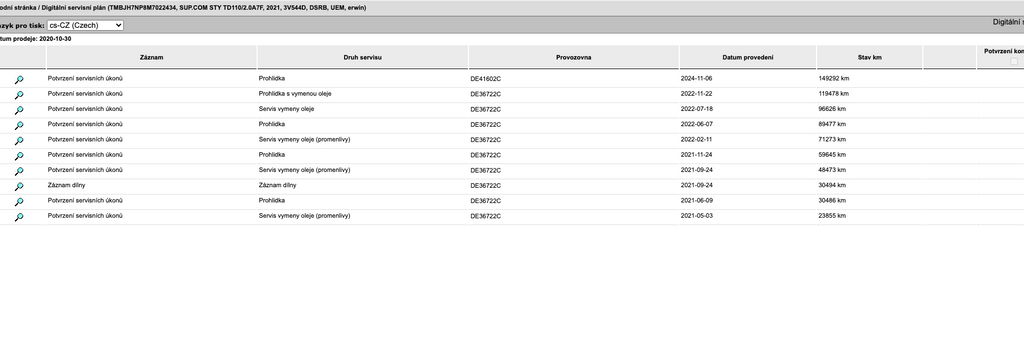Viewport: 1024px width, 362px height.
Task: View the Záznam dílny record via its magnifier
Action: (x=19, y=186)
